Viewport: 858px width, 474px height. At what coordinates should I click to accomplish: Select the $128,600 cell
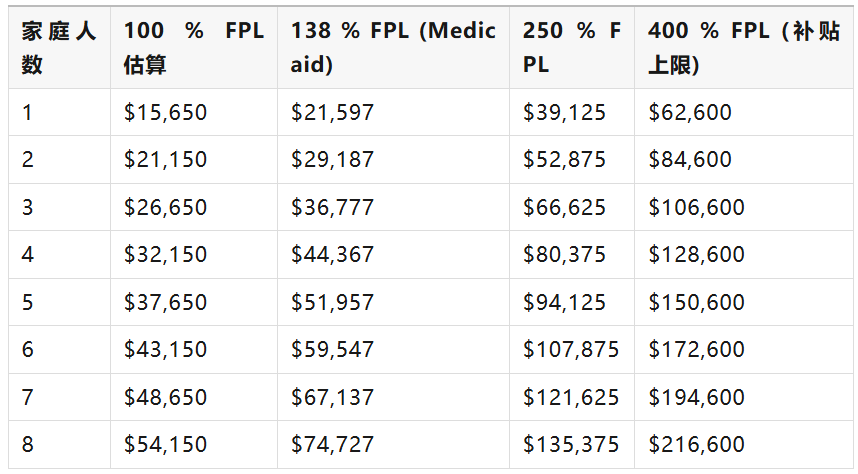(696, 255)
